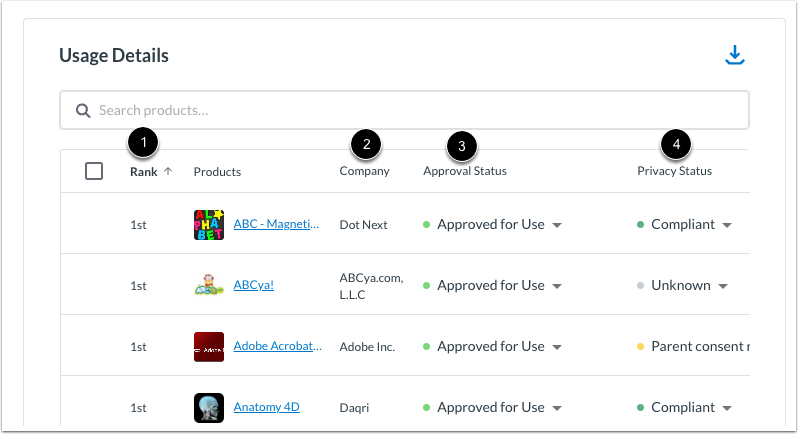Screen dimensions: 798x434
Task: Click the Company column header
Action: [x=364, y=171]
